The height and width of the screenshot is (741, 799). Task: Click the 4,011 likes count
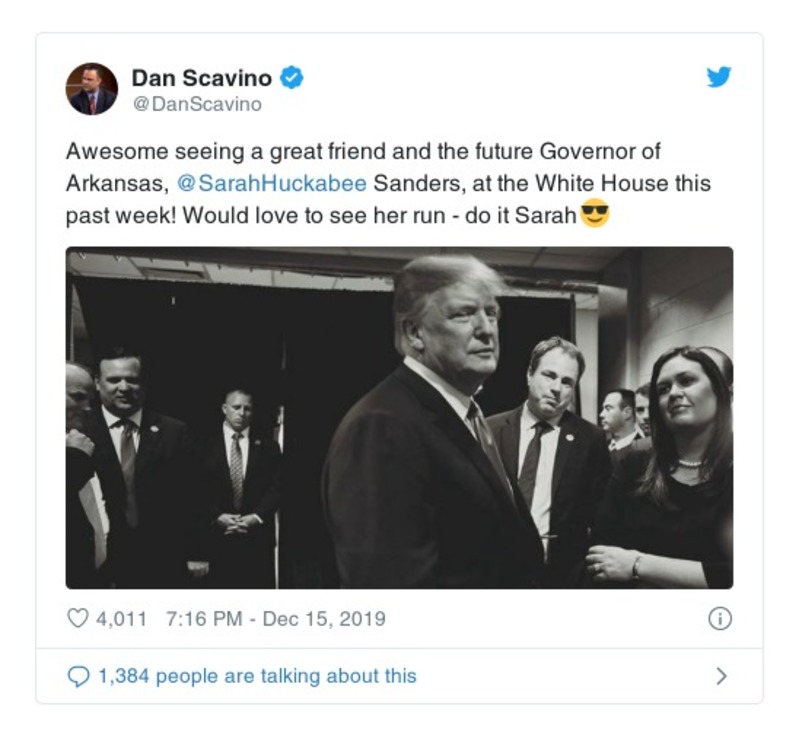coord(121,619)
